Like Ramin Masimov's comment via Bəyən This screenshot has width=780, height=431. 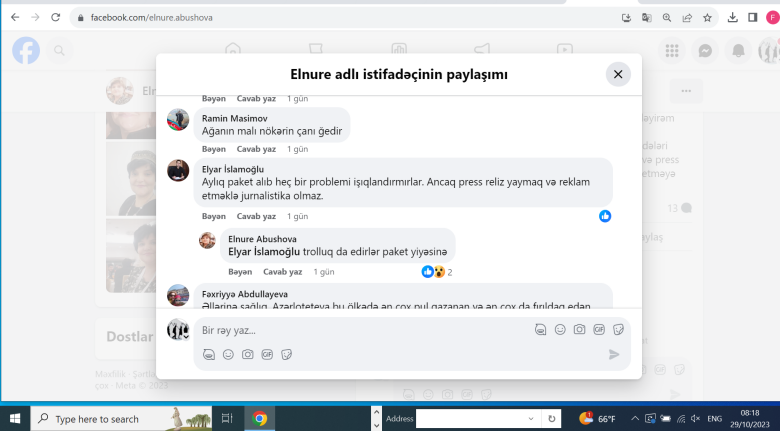pyautogui.click(x=214, y=149)
